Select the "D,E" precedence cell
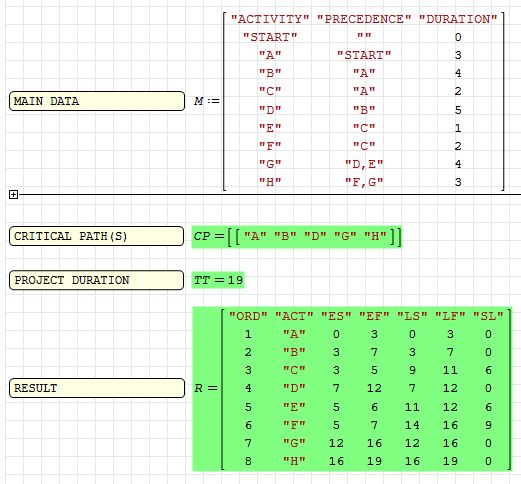The height and width of the screenshot is (484, 521). pos(364,164)
